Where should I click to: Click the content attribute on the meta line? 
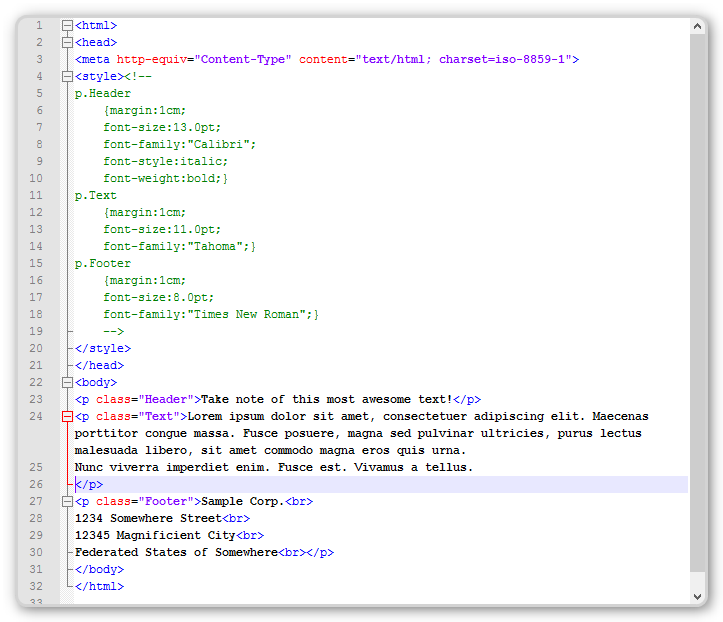pyautogui.click(x=323, y=59)
